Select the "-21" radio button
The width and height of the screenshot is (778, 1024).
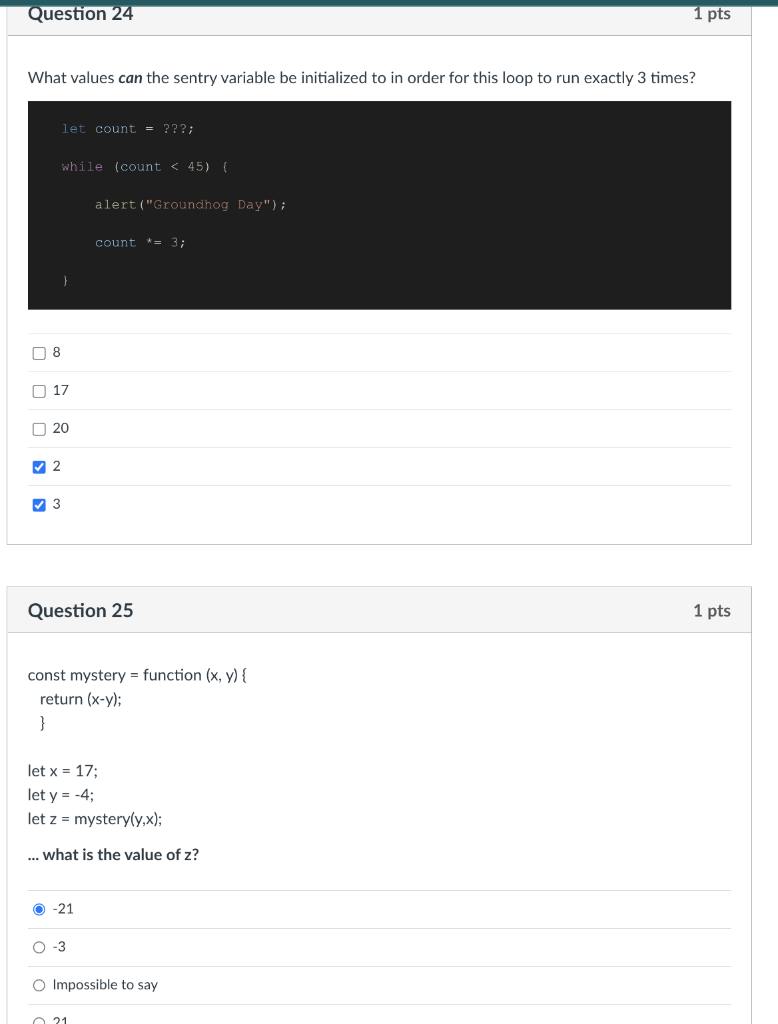click(x=38, y=908)
